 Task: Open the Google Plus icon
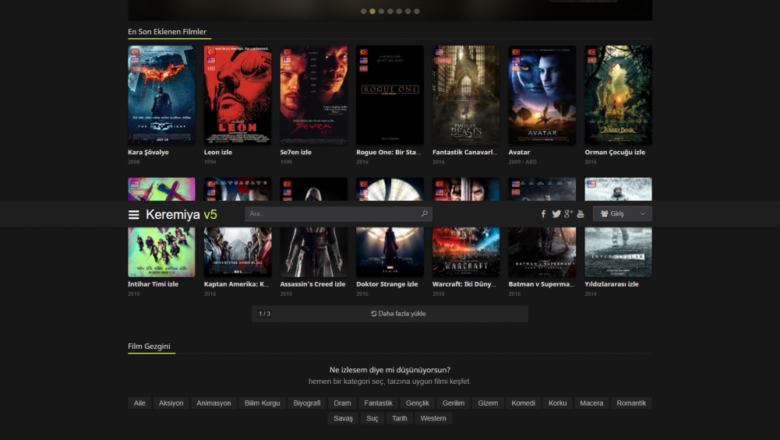[x=568, y=214]
